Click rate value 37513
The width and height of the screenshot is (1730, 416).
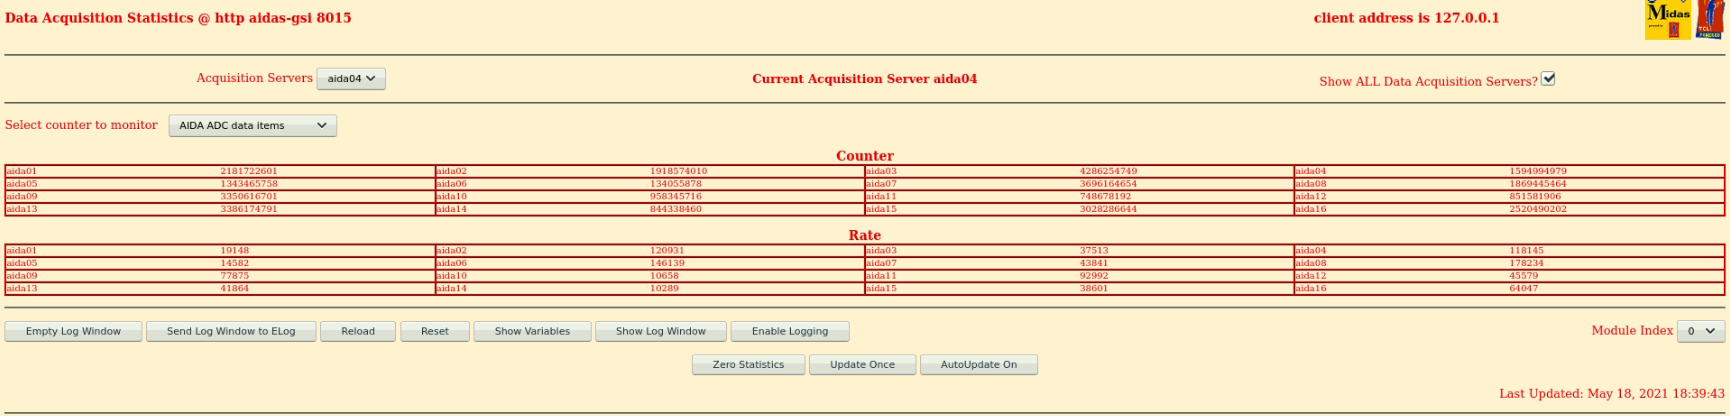point(1094,251)
